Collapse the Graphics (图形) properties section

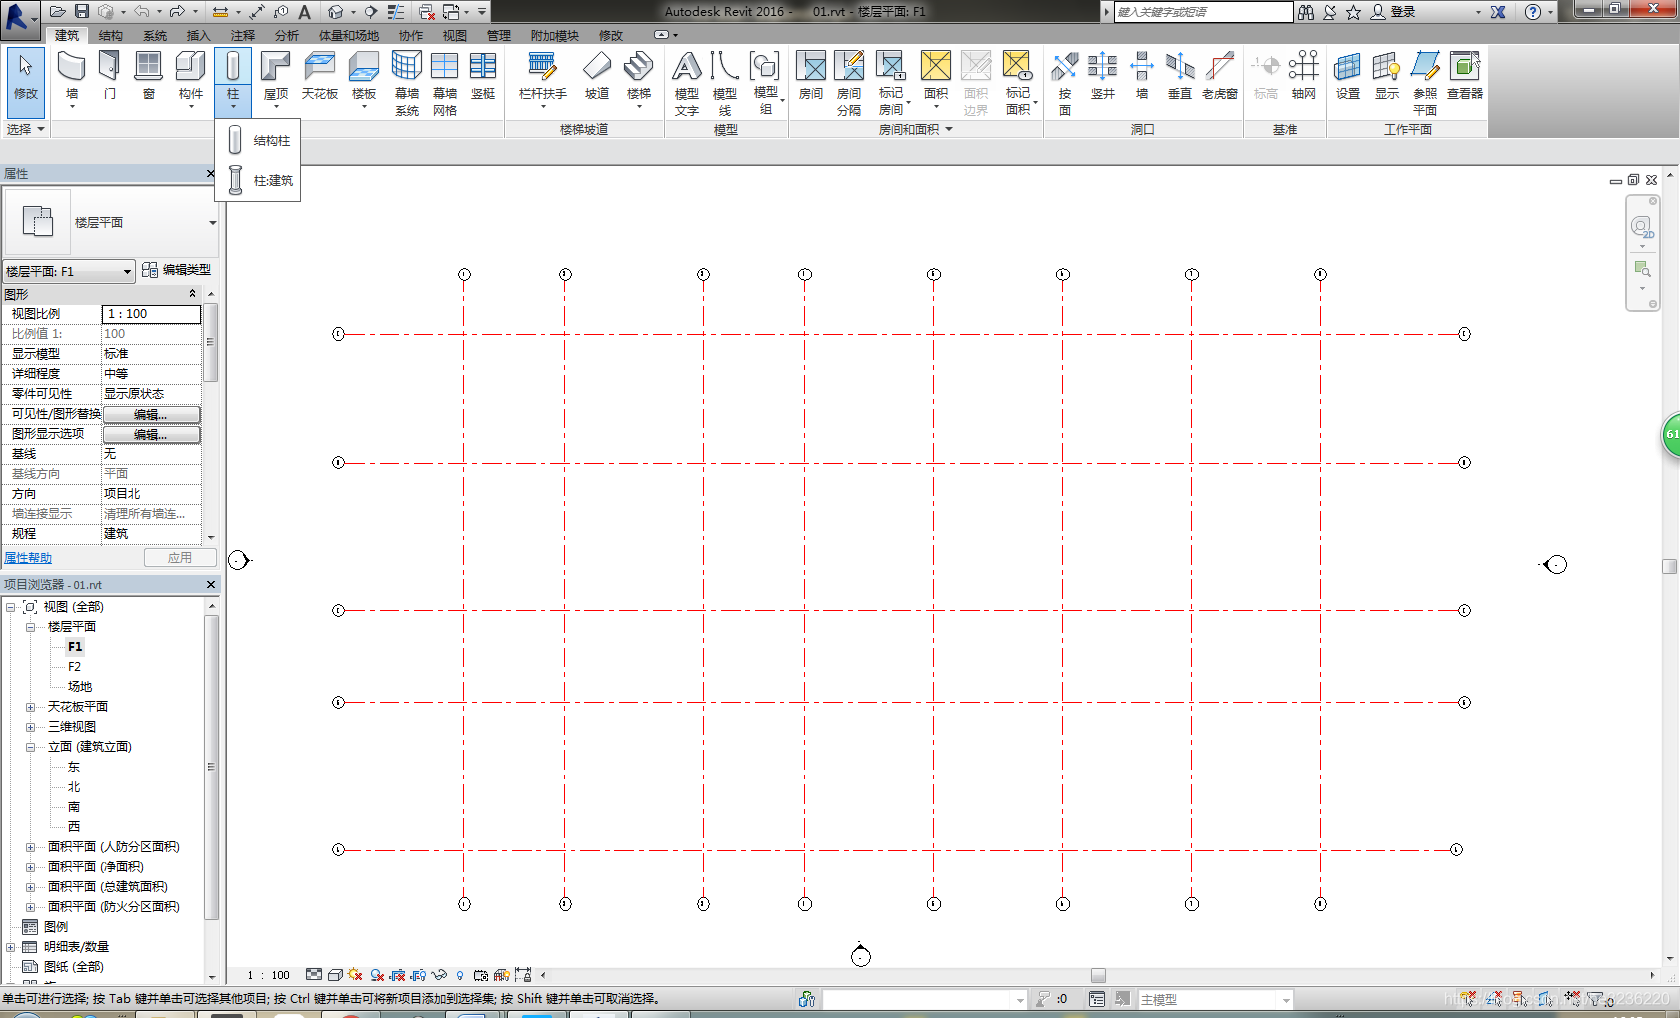193,294
